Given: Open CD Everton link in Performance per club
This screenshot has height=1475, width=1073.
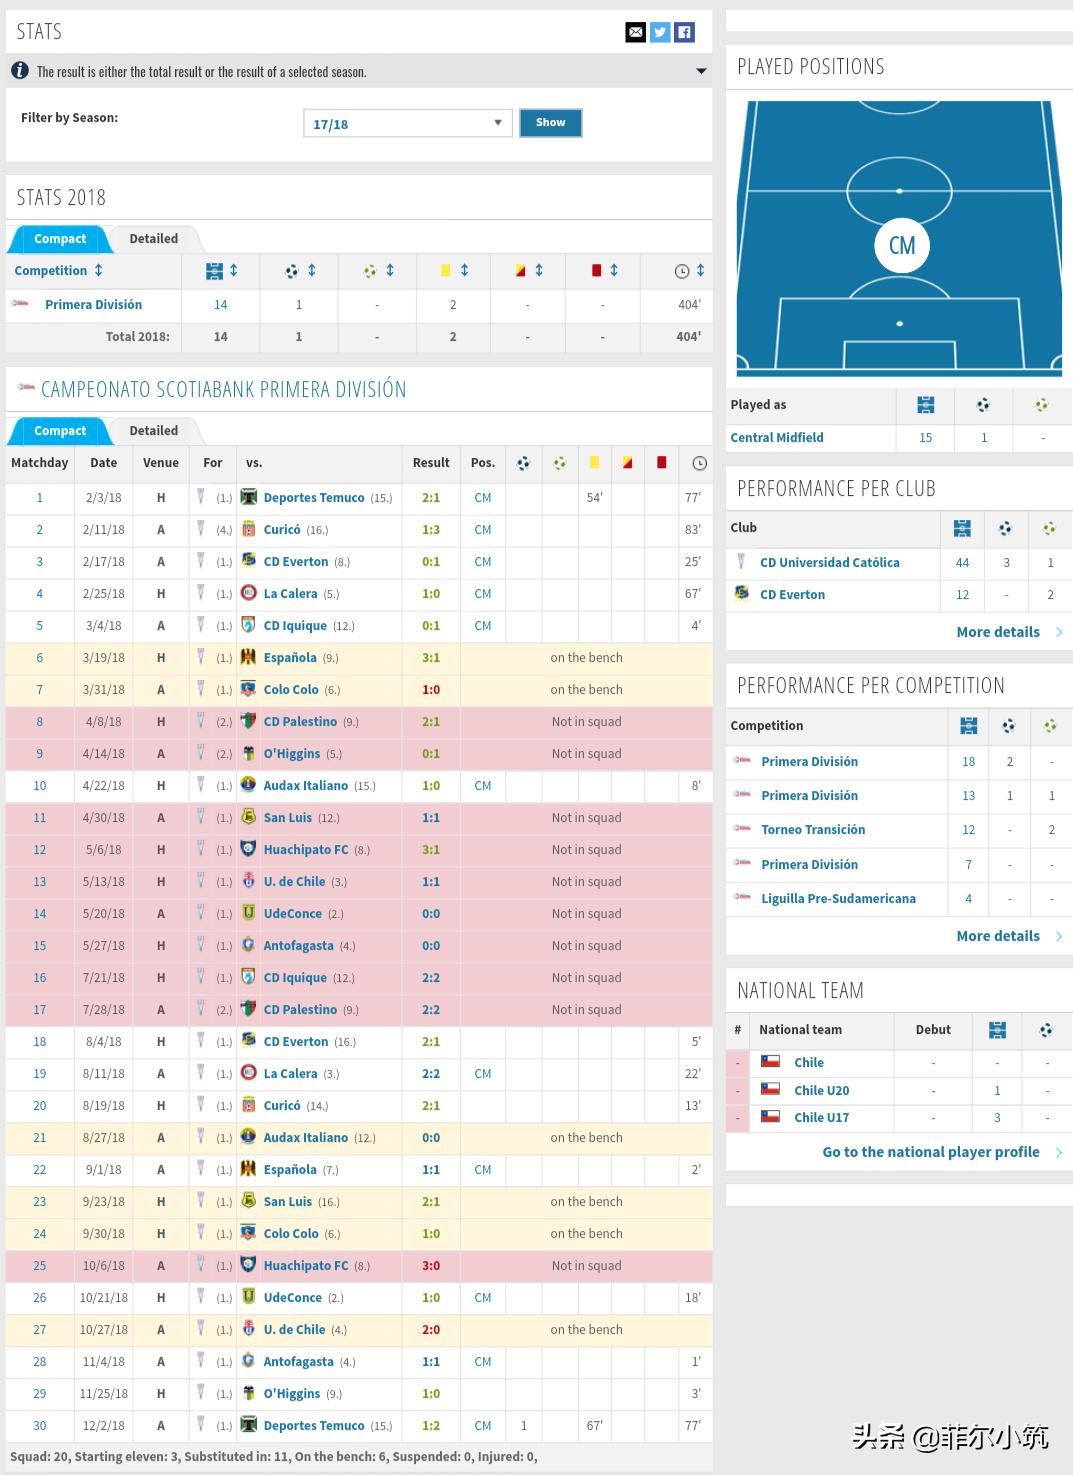Looking at the screenshot, I should click(792, 594).
